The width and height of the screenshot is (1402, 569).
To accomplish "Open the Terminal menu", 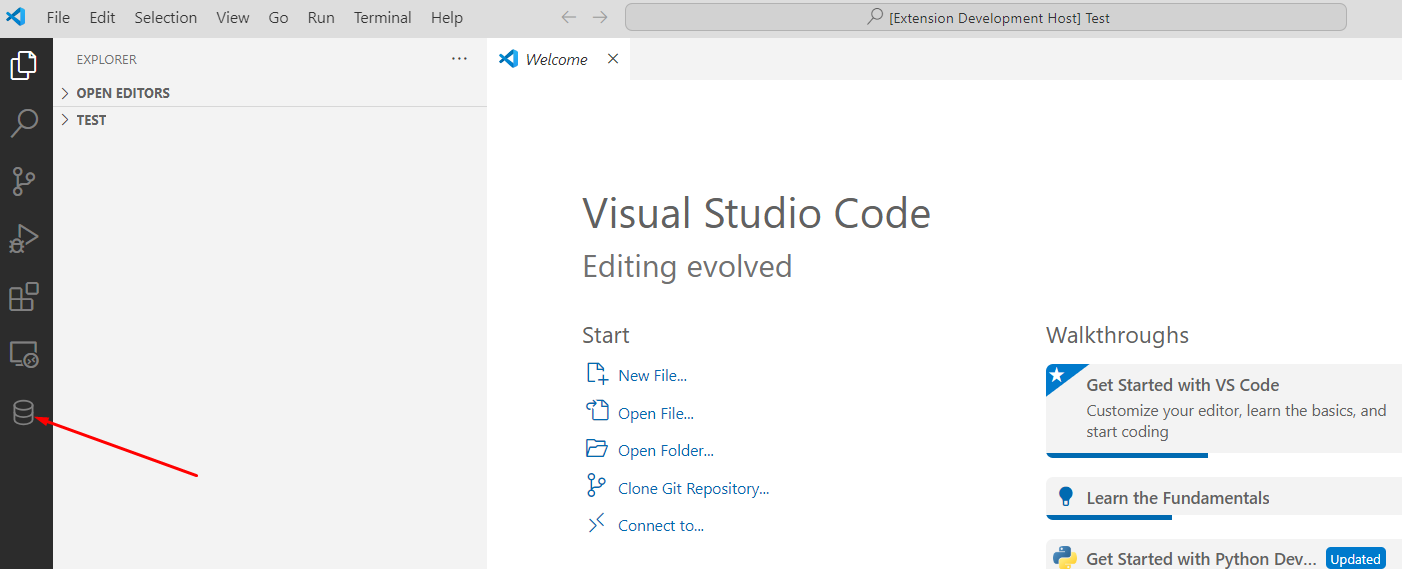I will [x=383, y=17].
